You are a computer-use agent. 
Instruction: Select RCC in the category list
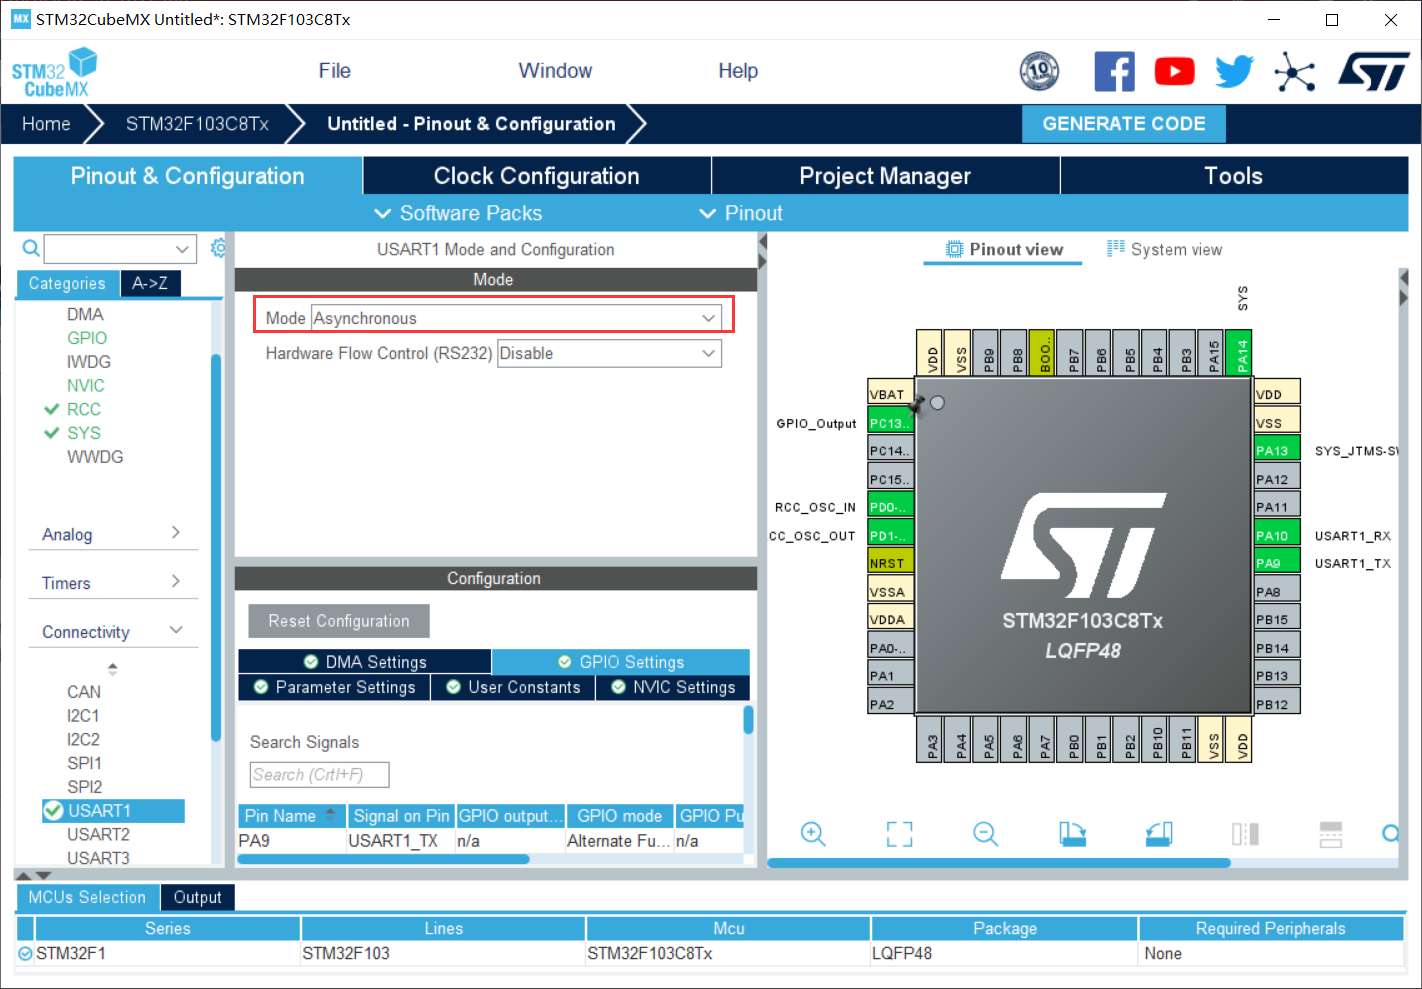coord(84,409)
